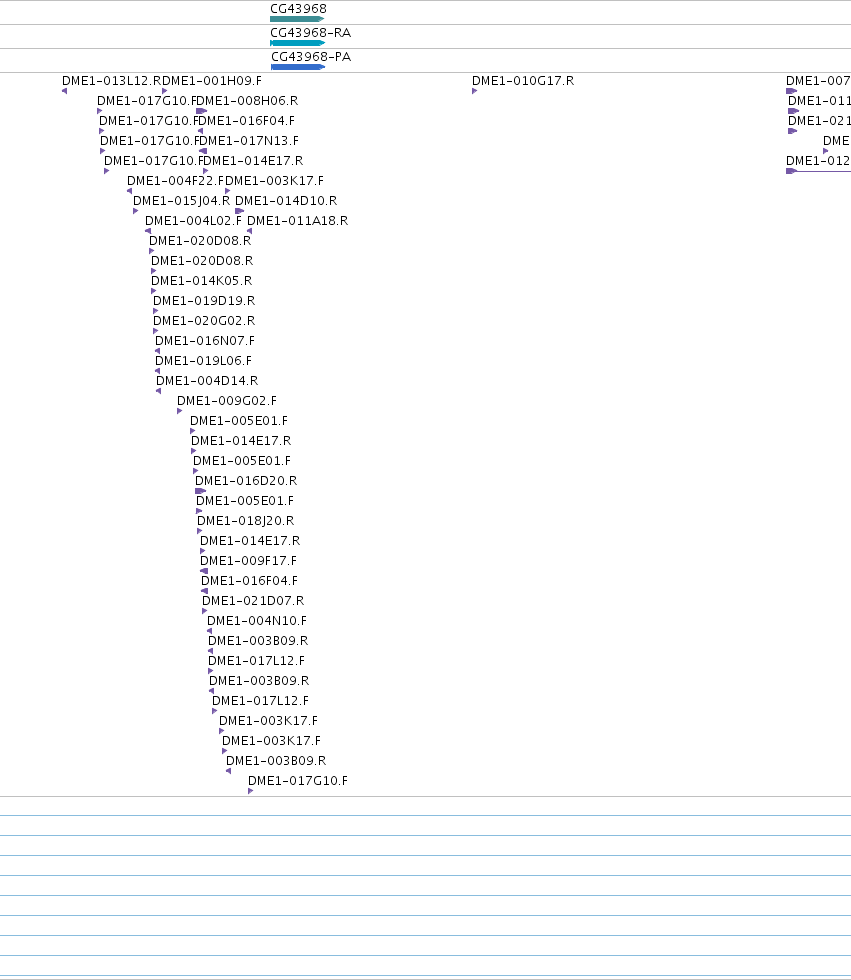Click the arrow glyph under DME1-021D07.R

pyautogui.click(x=204, y=611)
